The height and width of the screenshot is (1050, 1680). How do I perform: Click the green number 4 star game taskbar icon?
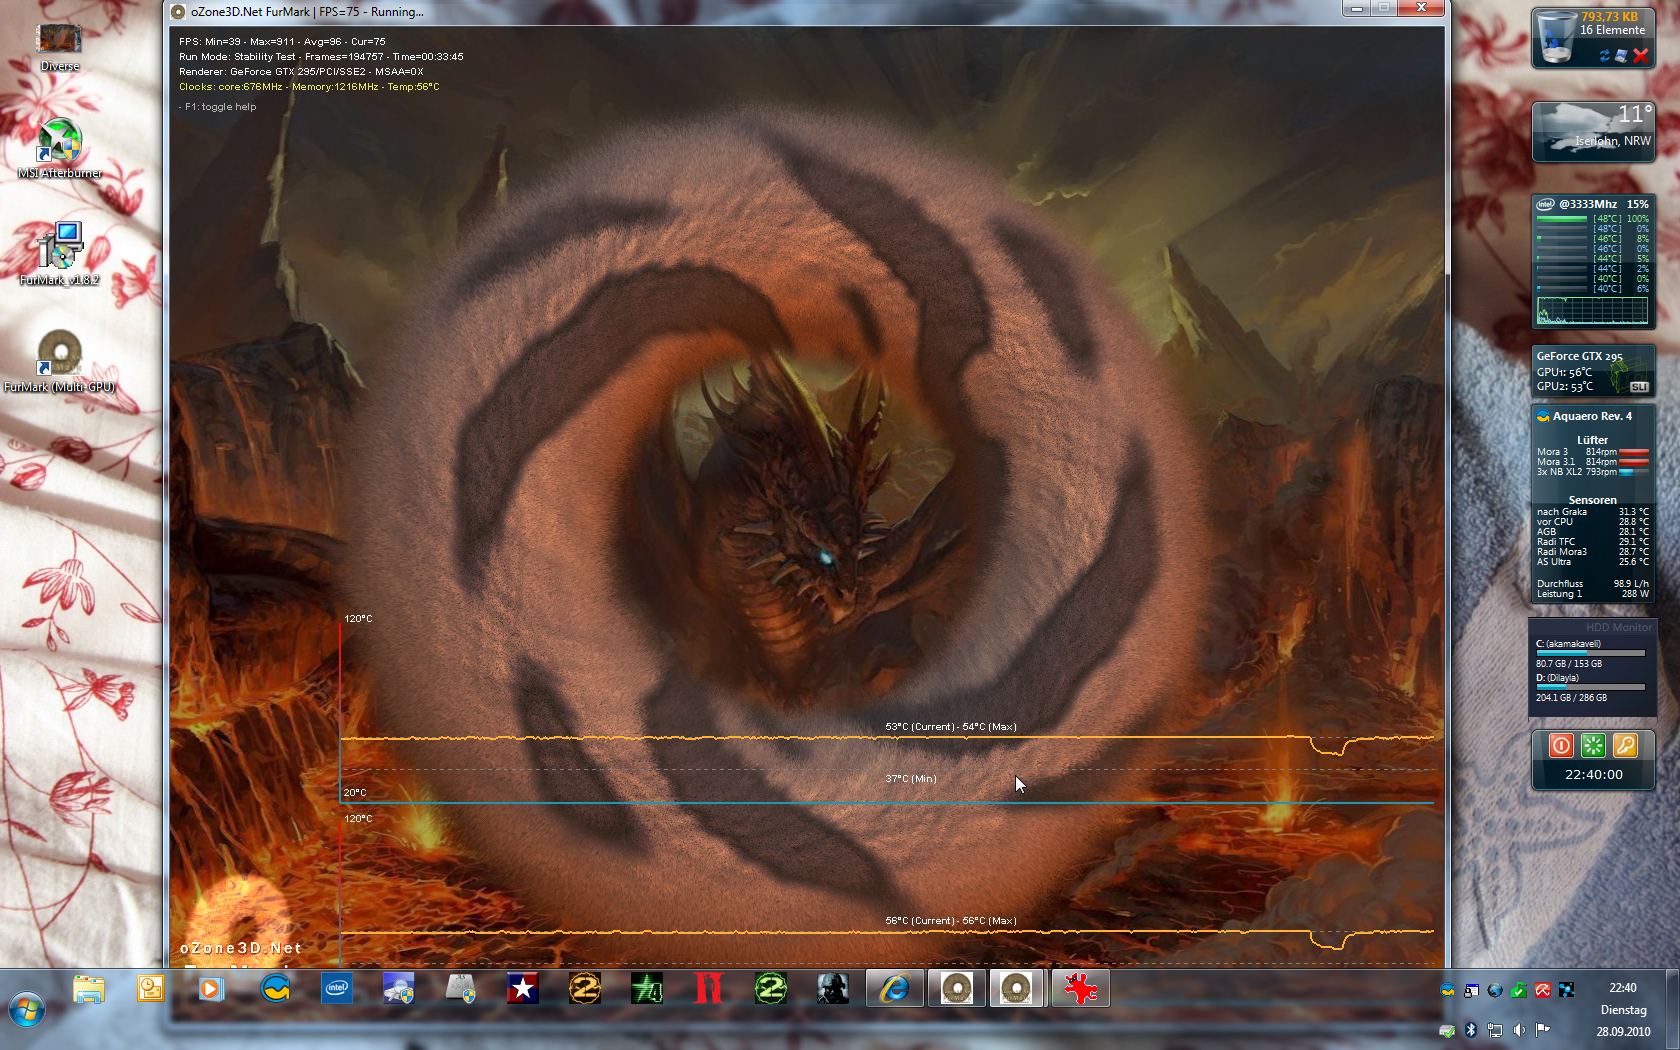[647, 989]
